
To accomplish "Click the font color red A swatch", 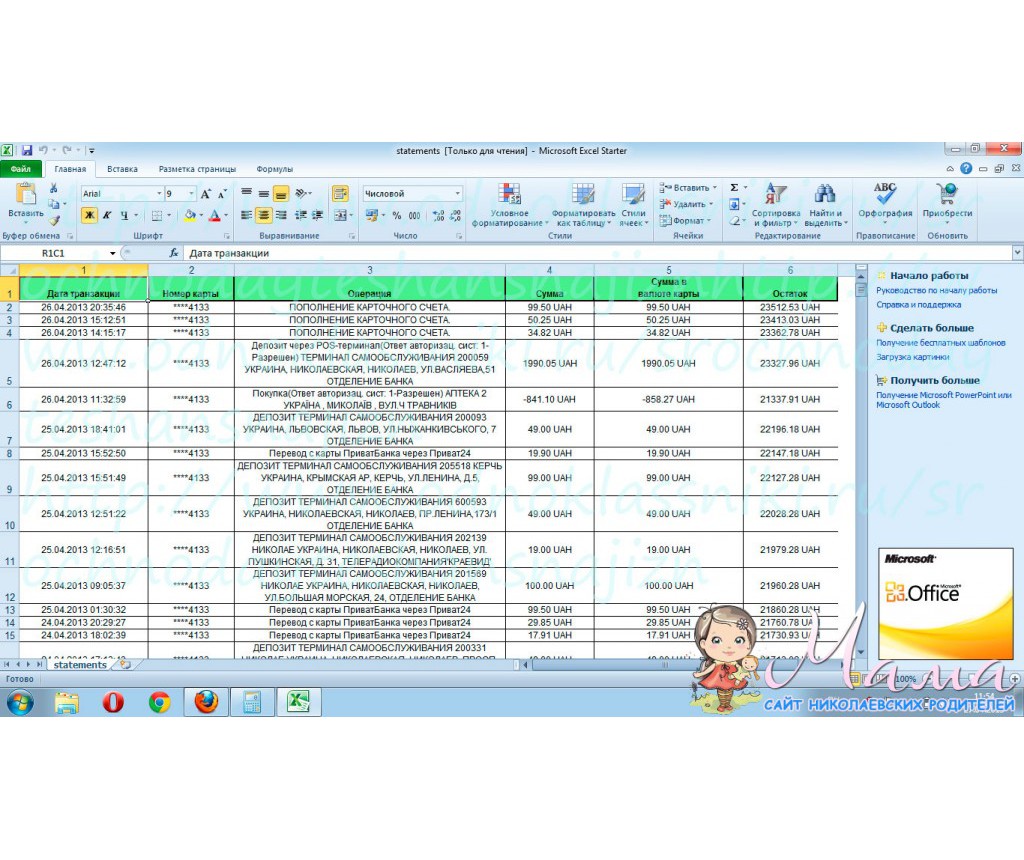I will 214,215.
